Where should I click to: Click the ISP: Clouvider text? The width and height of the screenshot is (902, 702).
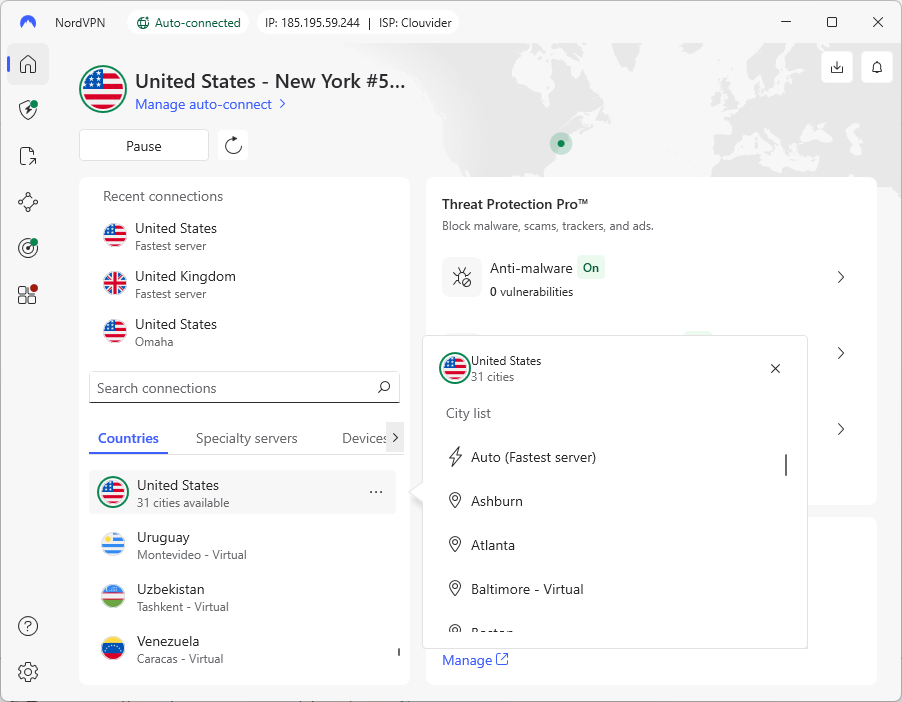[x=415, y=23]
